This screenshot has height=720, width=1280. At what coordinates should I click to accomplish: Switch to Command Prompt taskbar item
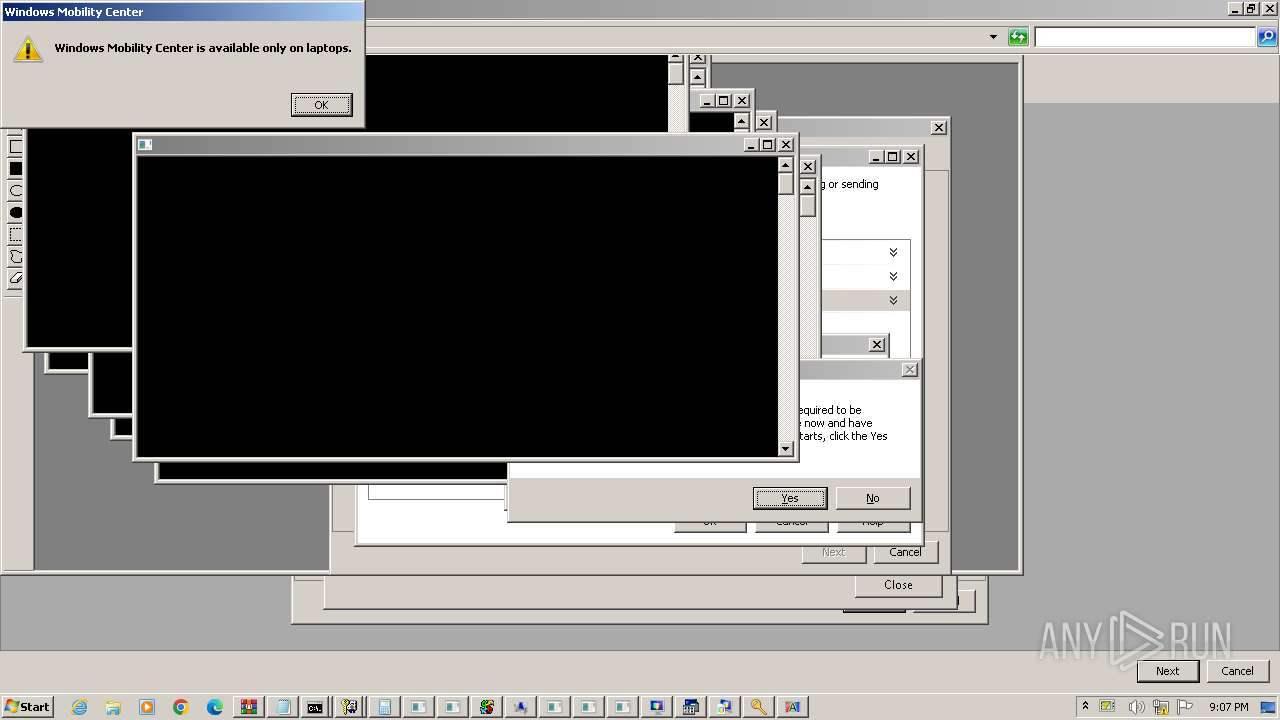315,707
